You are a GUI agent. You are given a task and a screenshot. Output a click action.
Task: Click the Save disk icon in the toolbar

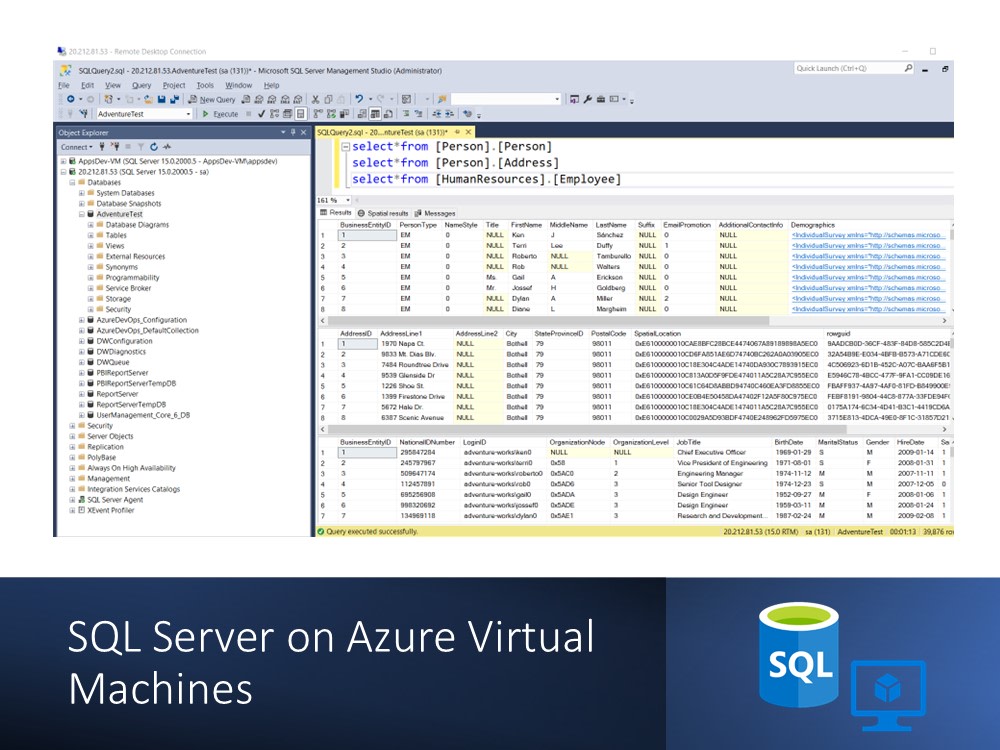[161, 99]
